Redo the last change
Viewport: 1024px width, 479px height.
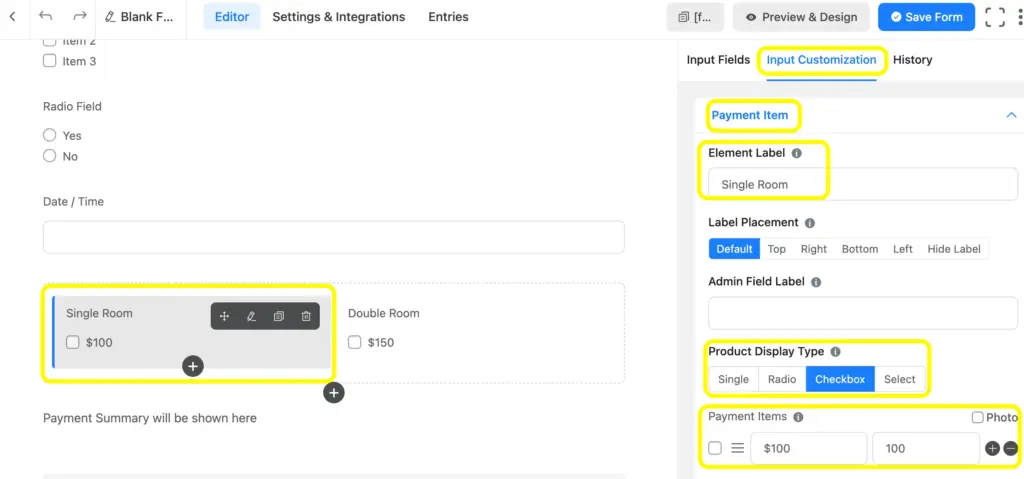(x=80, y=16)
